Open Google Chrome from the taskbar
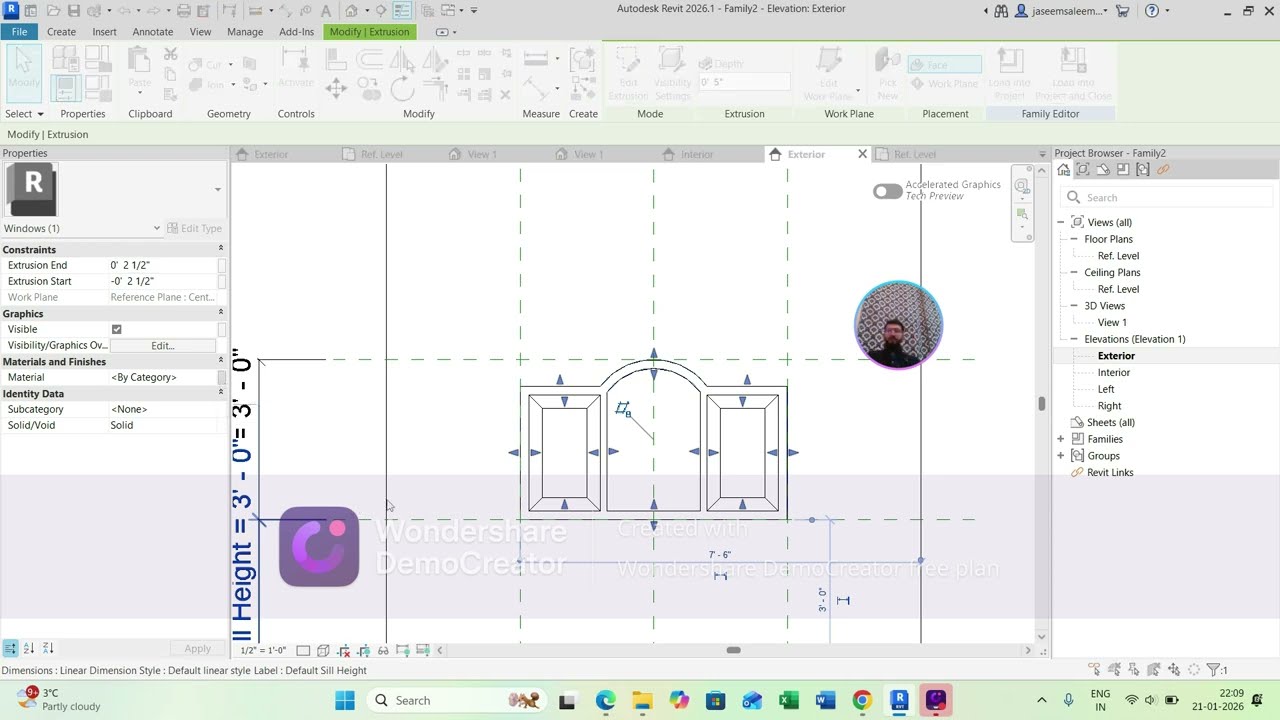 [862, 700]
